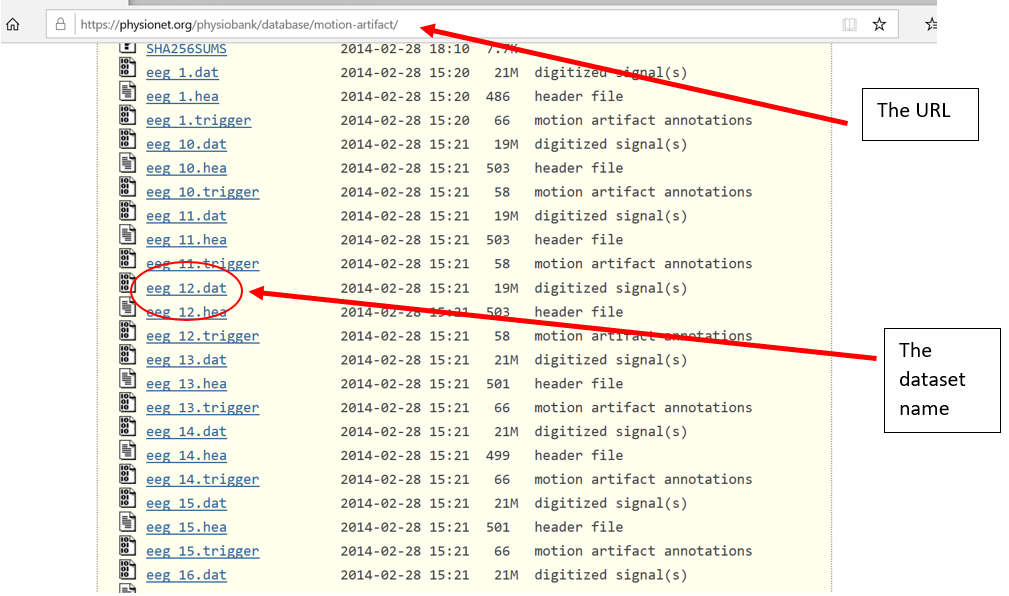This screenshot has height=596, width=1009.
Task: Click the favorites hub icon at far right
Action: [x=930, y=24]
